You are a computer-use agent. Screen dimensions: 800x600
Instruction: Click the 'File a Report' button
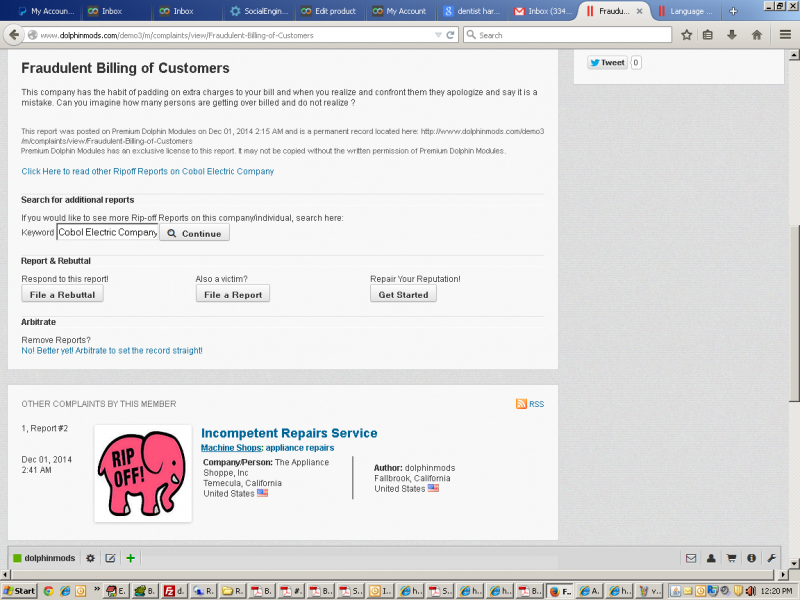pyautogui.click(x=233, y=294)
